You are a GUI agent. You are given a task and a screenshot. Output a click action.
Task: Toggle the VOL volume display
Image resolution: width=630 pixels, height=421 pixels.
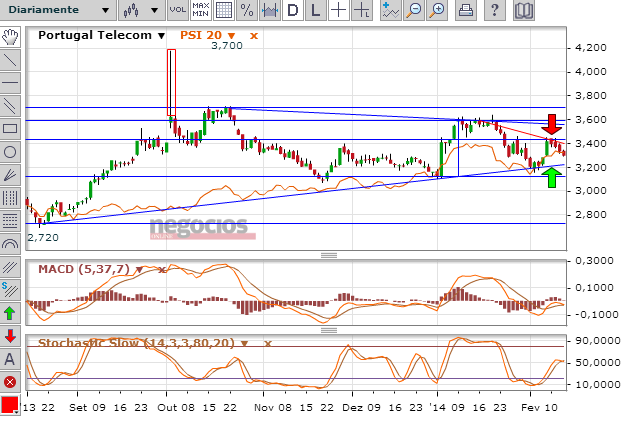pyautogui.click(x=178, y=10)
